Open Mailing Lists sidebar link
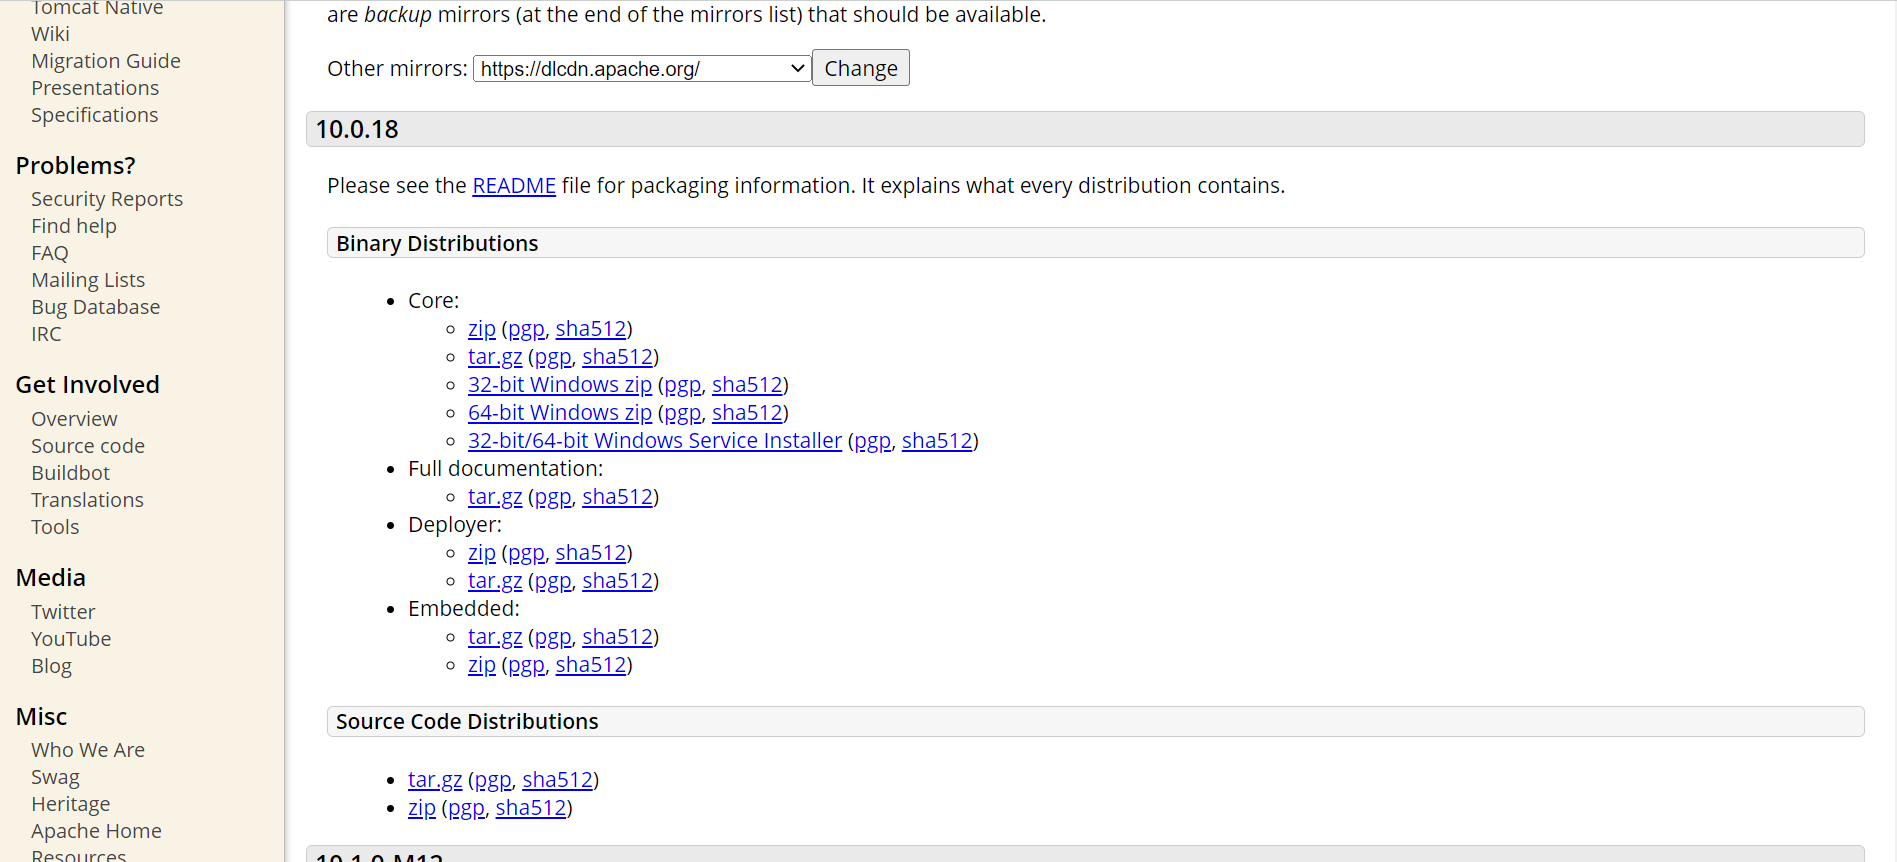1897x862 pixels. point(88,280)
